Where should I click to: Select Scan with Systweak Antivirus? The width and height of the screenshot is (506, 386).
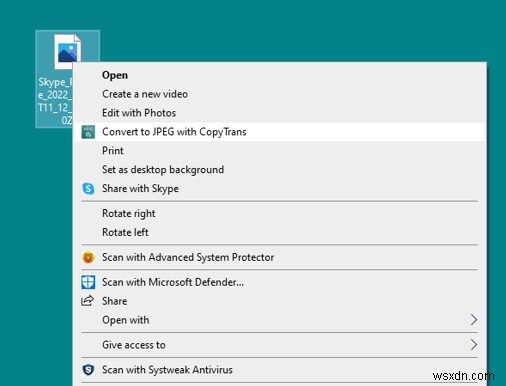pos(279,370)
